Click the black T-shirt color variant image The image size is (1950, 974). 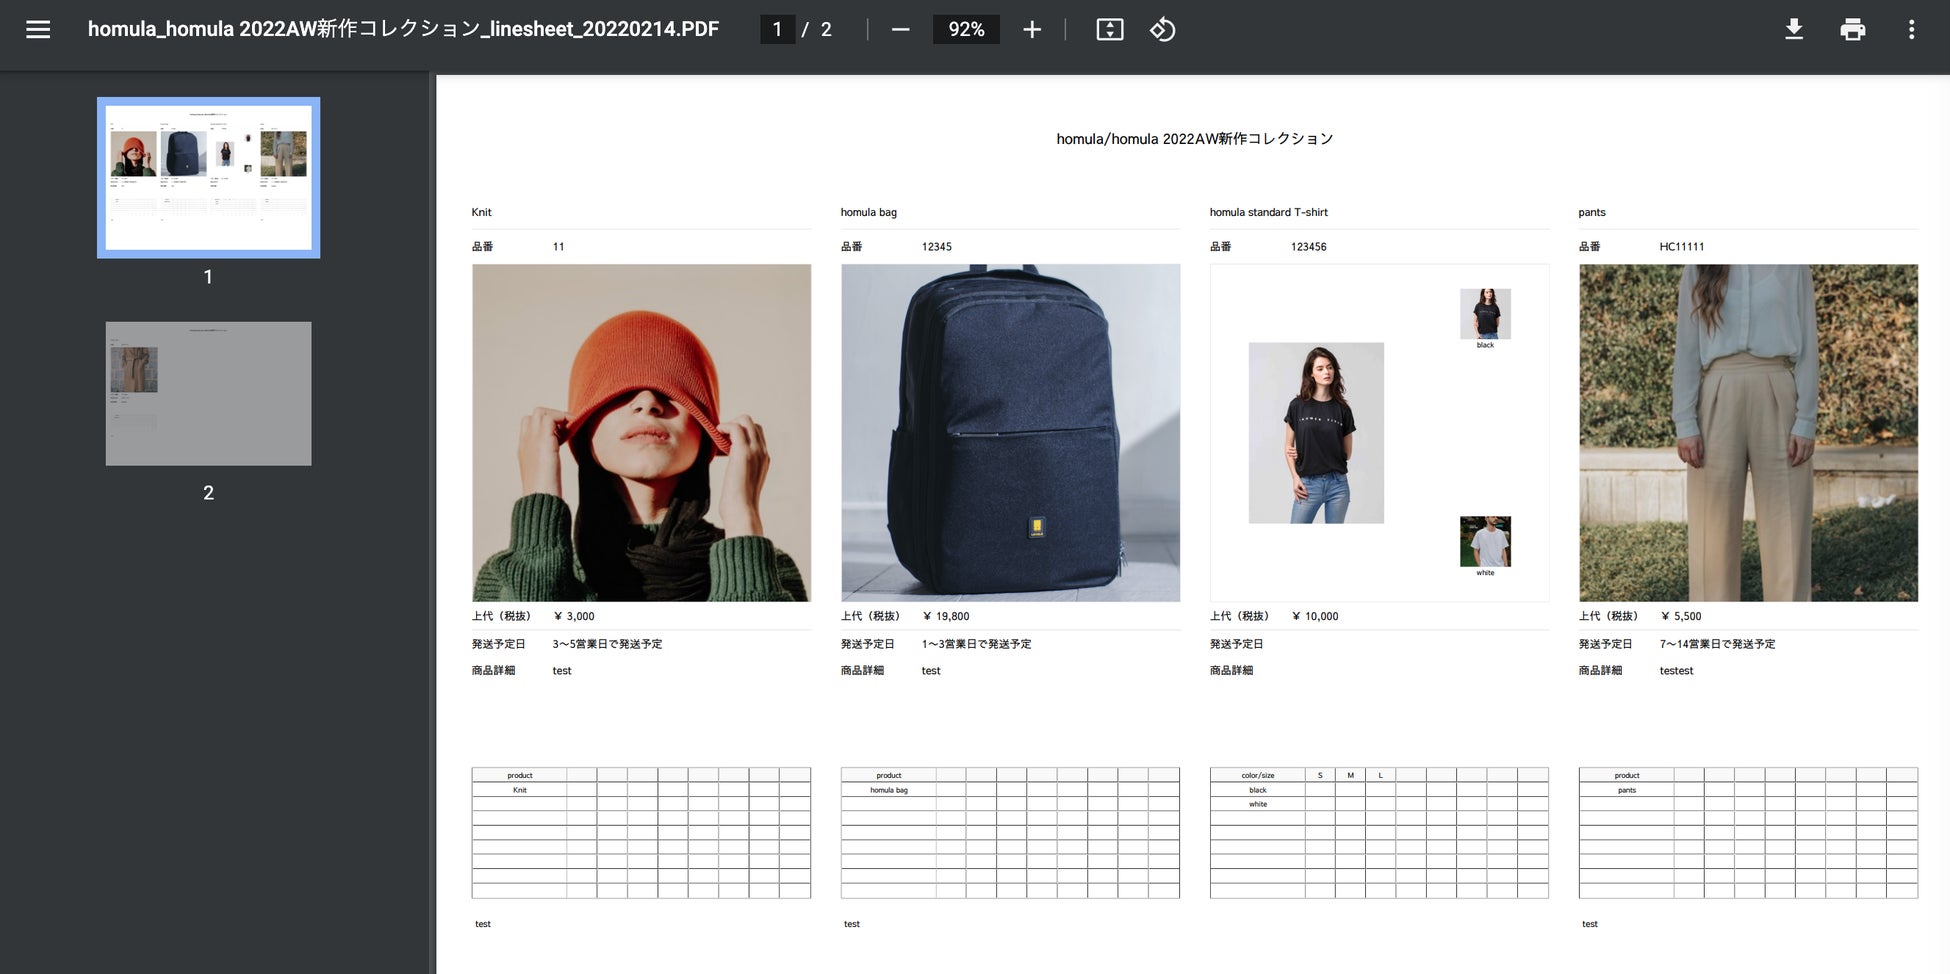[x=1485, y=314]
